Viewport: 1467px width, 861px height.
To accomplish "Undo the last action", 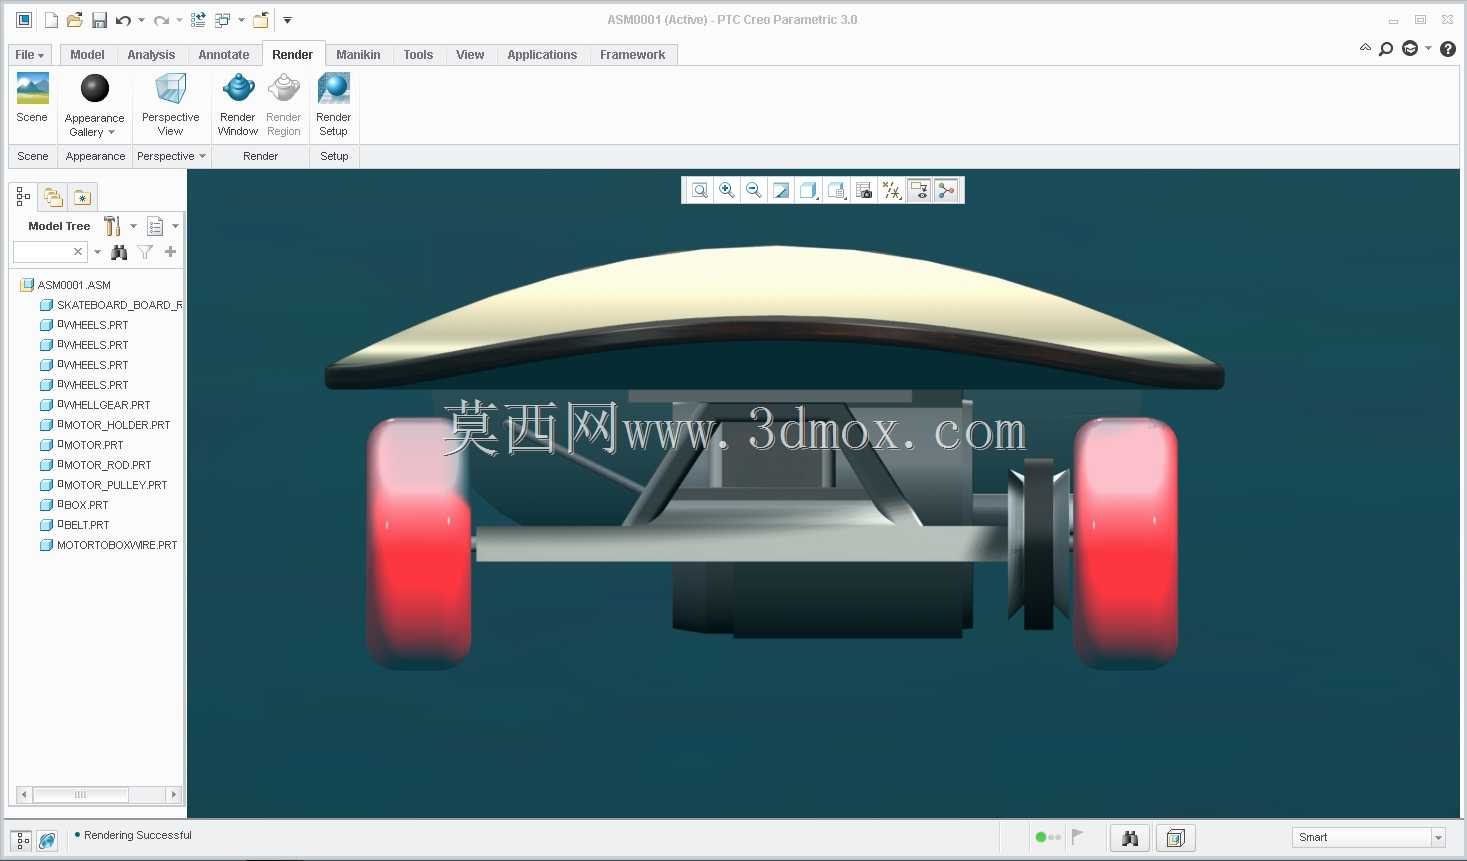I will click(x=123, y=20).
